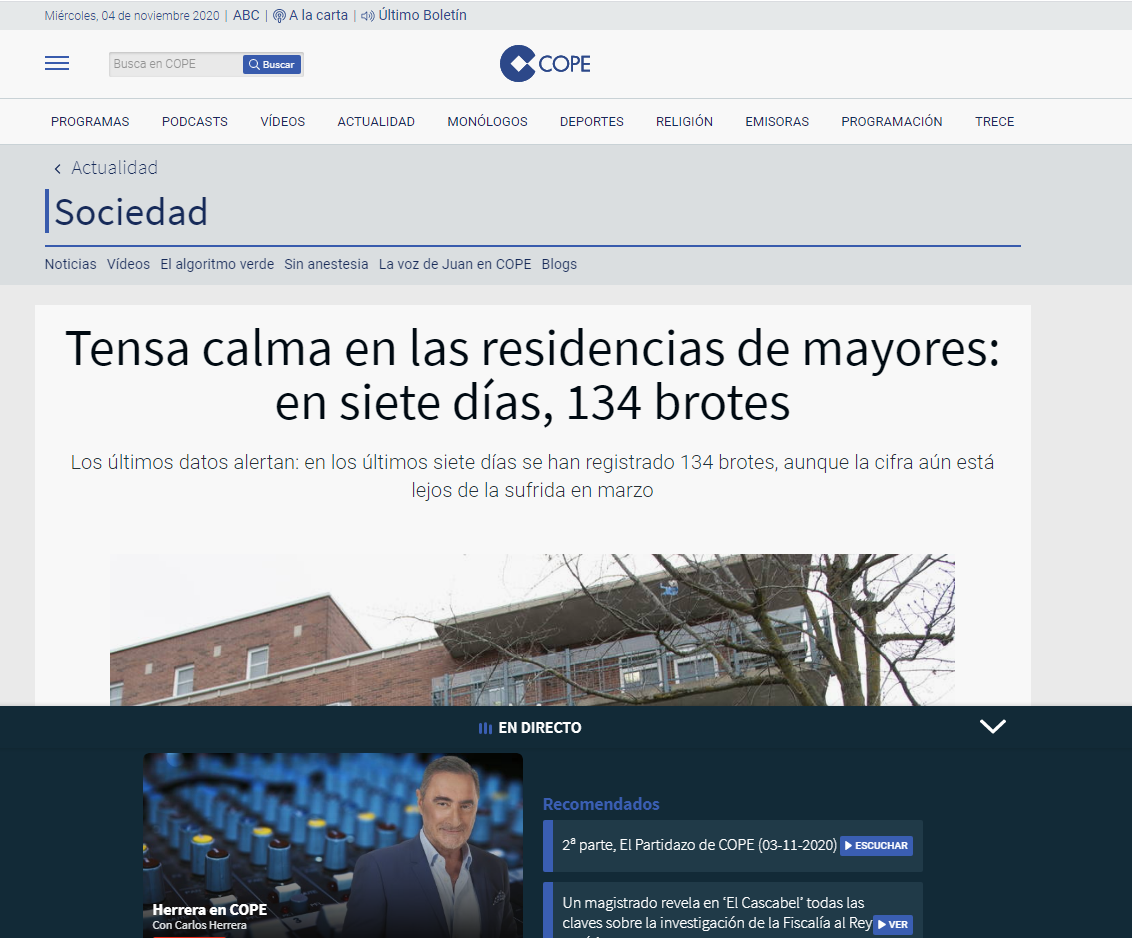
Task: Open the PROGRAMAS menu
Action: click(90, 121)
